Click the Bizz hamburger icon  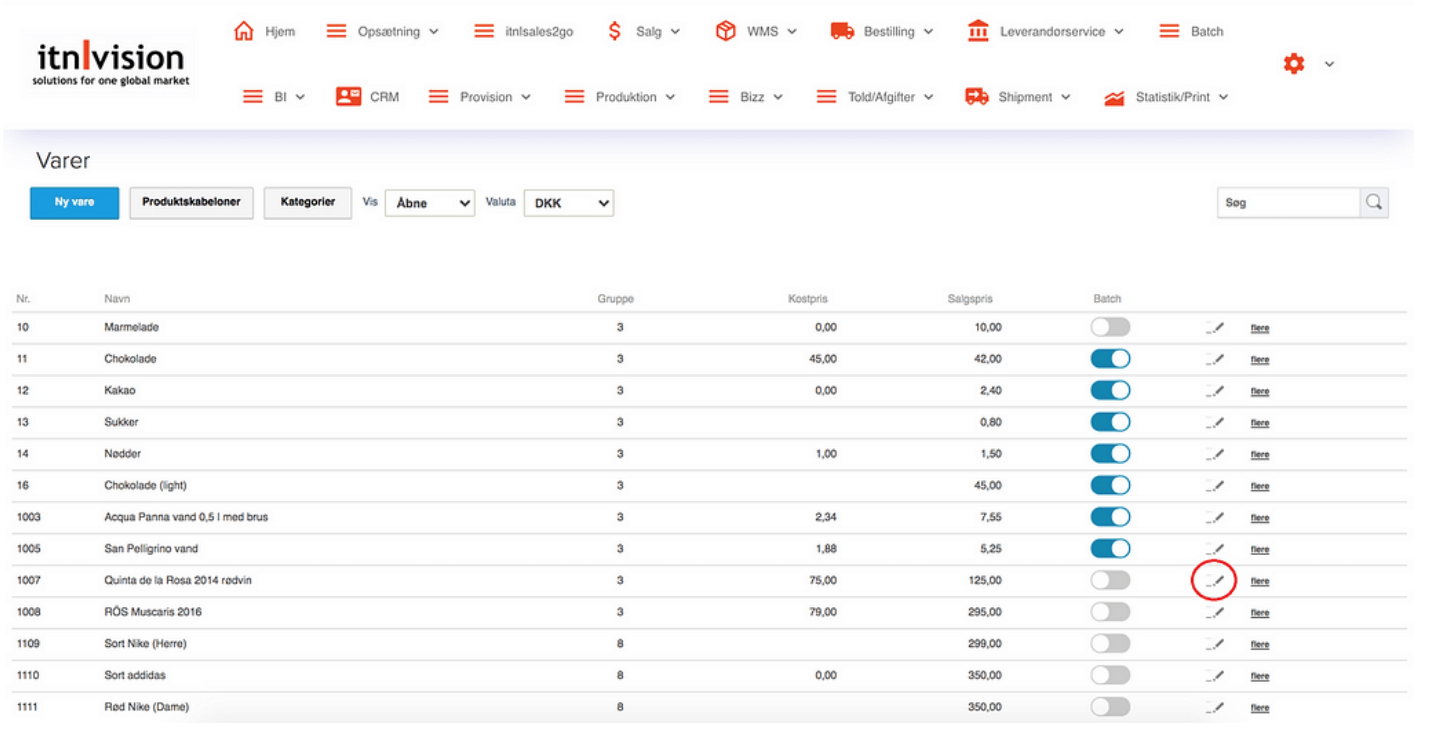click(719, 97)
